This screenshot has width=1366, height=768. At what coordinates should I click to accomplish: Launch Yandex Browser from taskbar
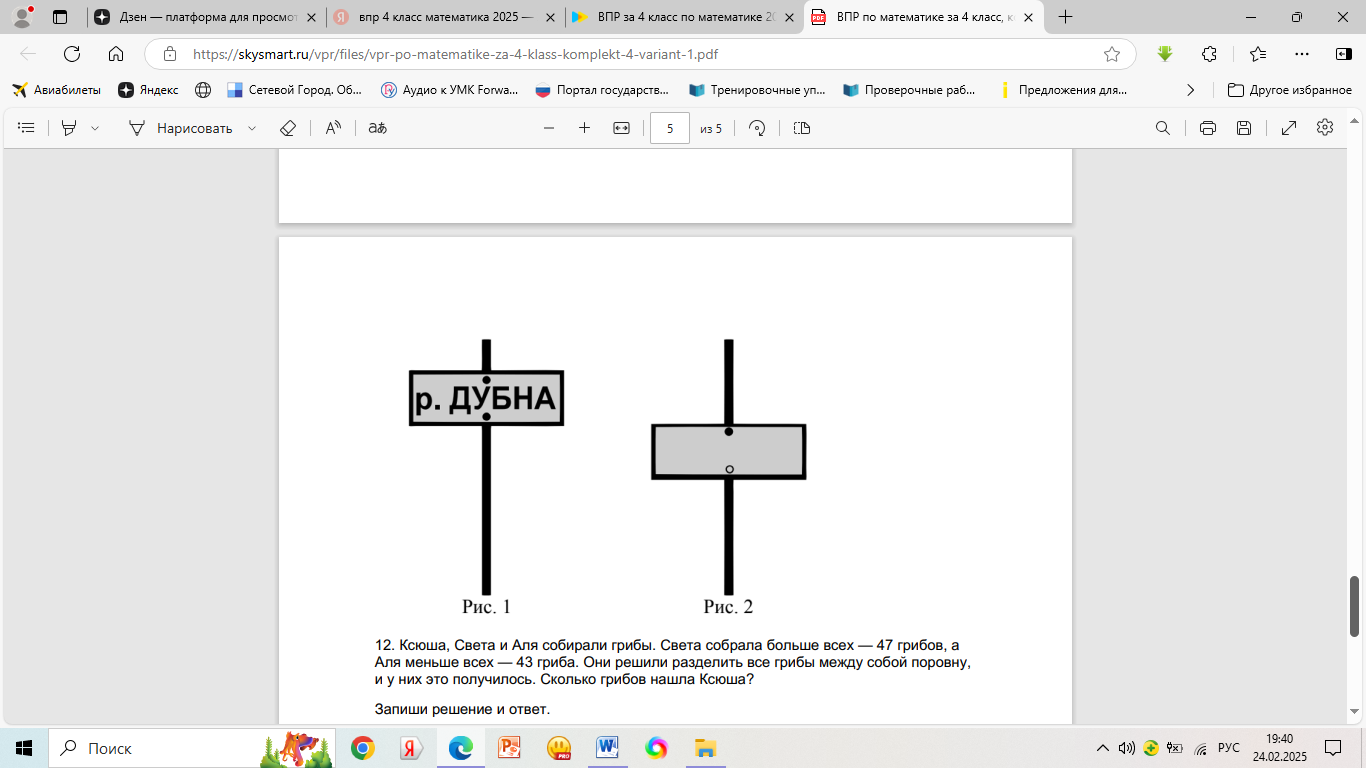click(x=411, y=748)
